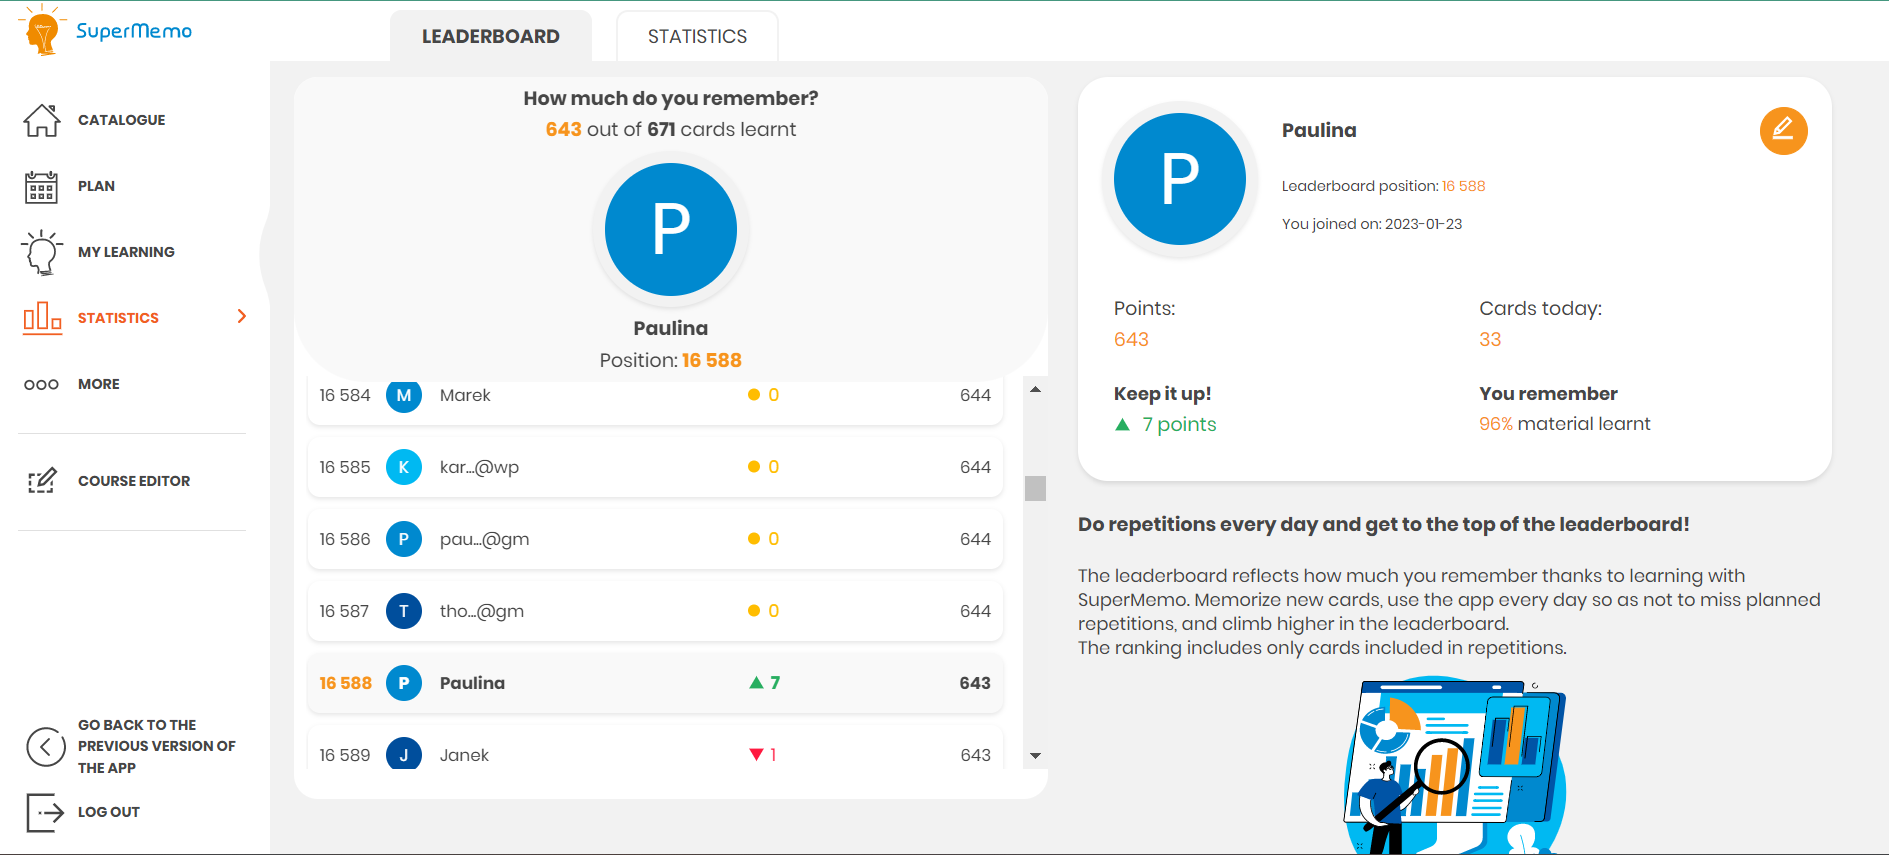The image size is (1889, 855).
Task: Select the Paulina name in row 16 588
Action: [x=472, y=683]
